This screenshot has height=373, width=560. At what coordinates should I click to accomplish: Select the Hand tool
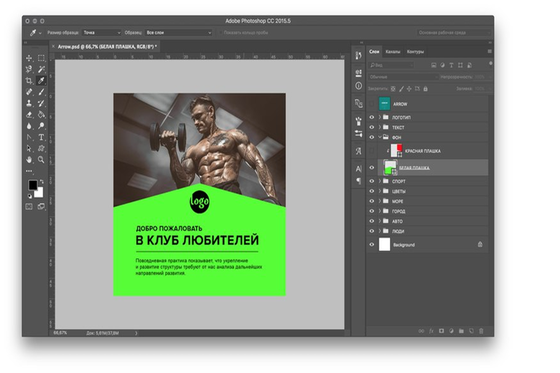tap(29, 160)
